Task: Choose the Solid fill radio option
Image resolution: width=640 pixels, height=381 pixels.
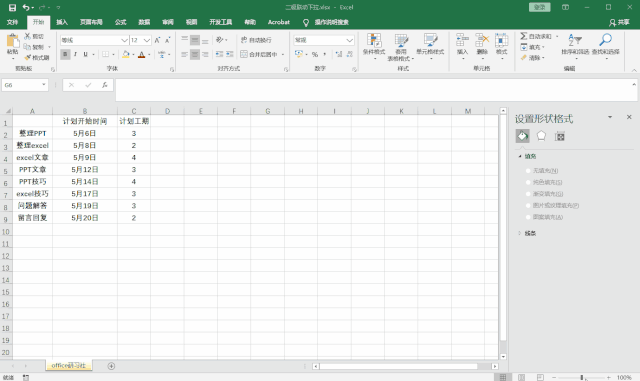Action: [x=528, y=182]
